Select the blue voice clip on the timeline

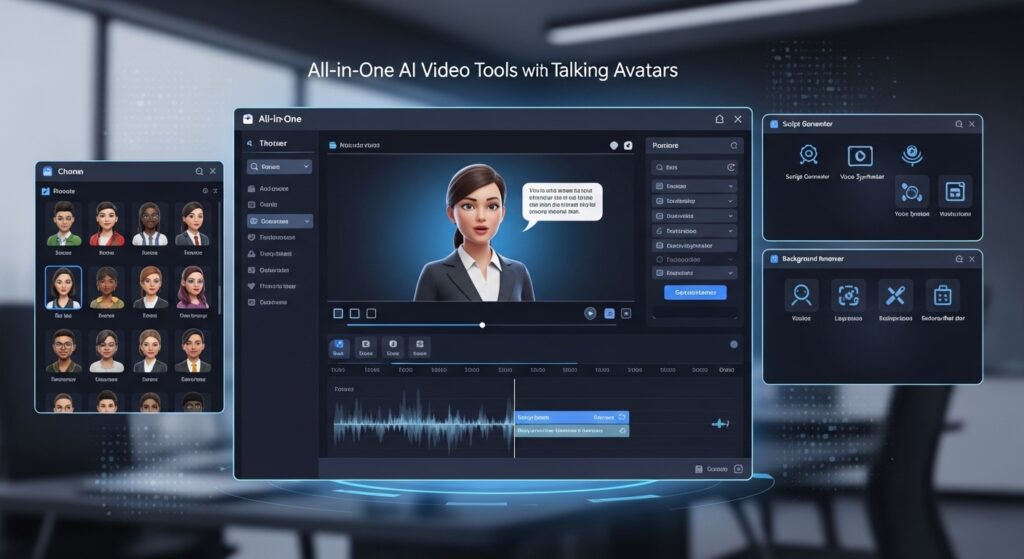[x=571, y=417]
